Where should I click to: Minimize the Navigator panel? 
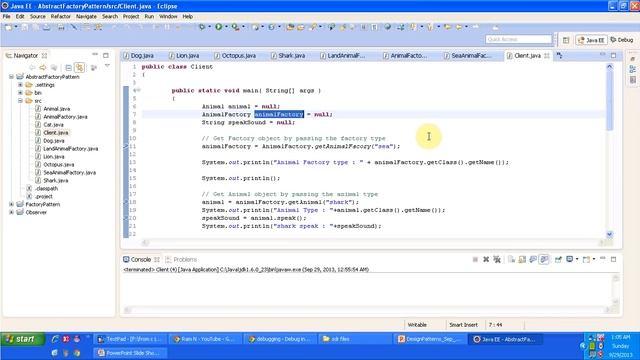(x=95, y=55)
